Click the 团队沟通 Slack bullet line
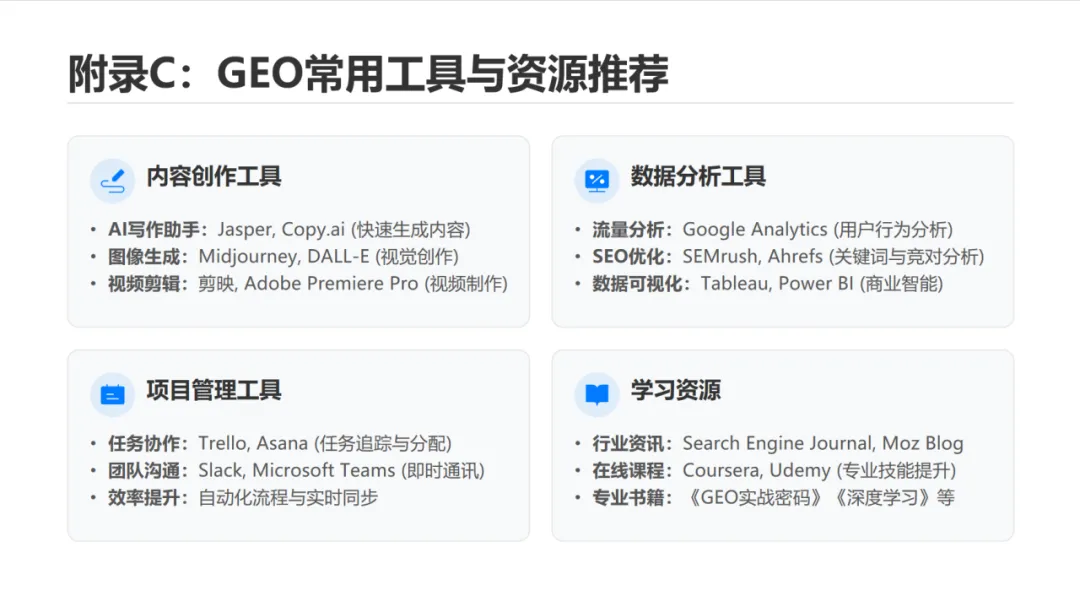Viewport: 1080px width, 607px height. pos(296,470)
